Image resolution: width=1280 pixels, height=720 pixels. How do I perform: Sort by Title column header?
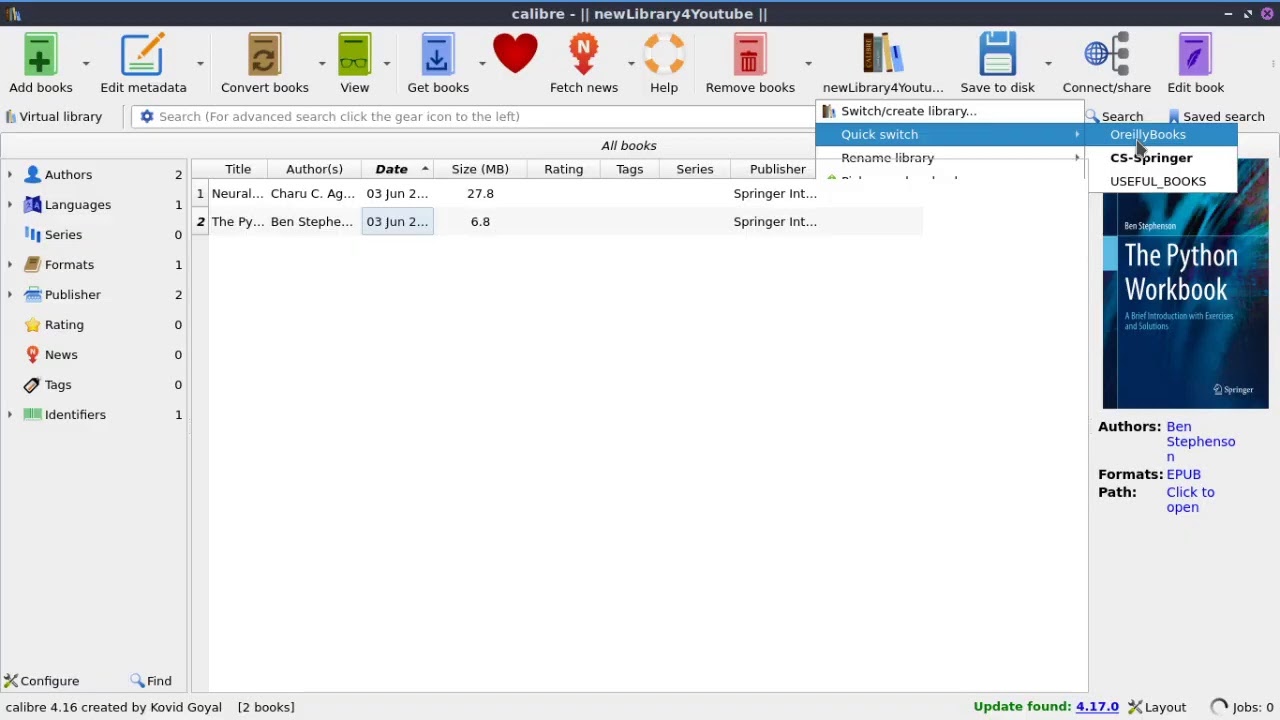click(238, 169)
